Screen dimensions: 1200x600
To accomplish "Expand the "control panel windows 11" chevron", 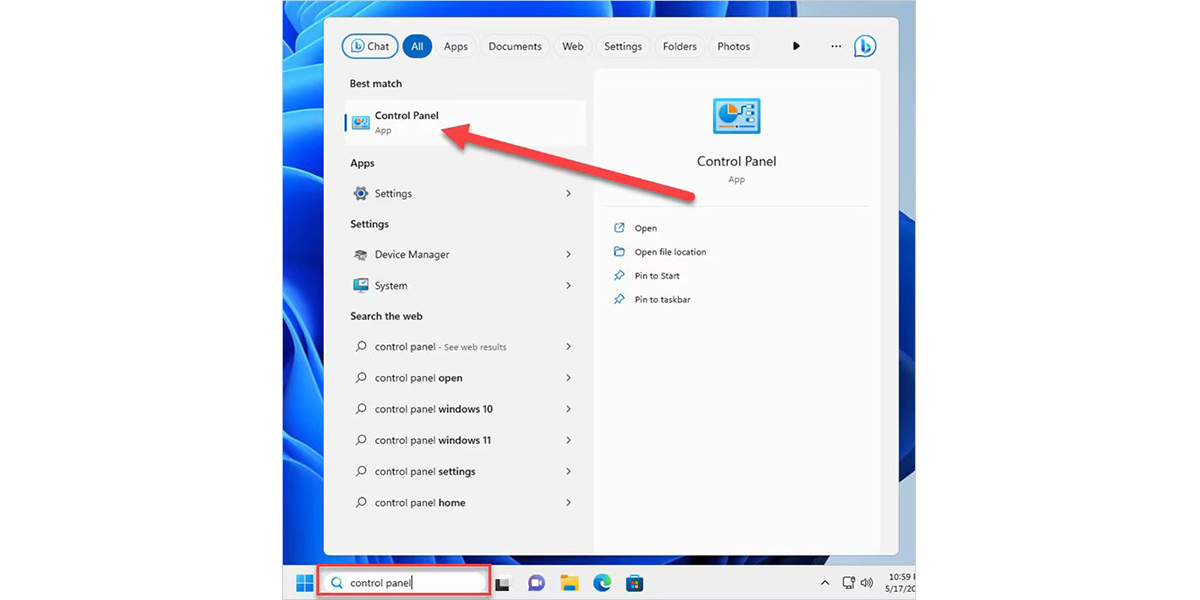I will coord(568,440).
